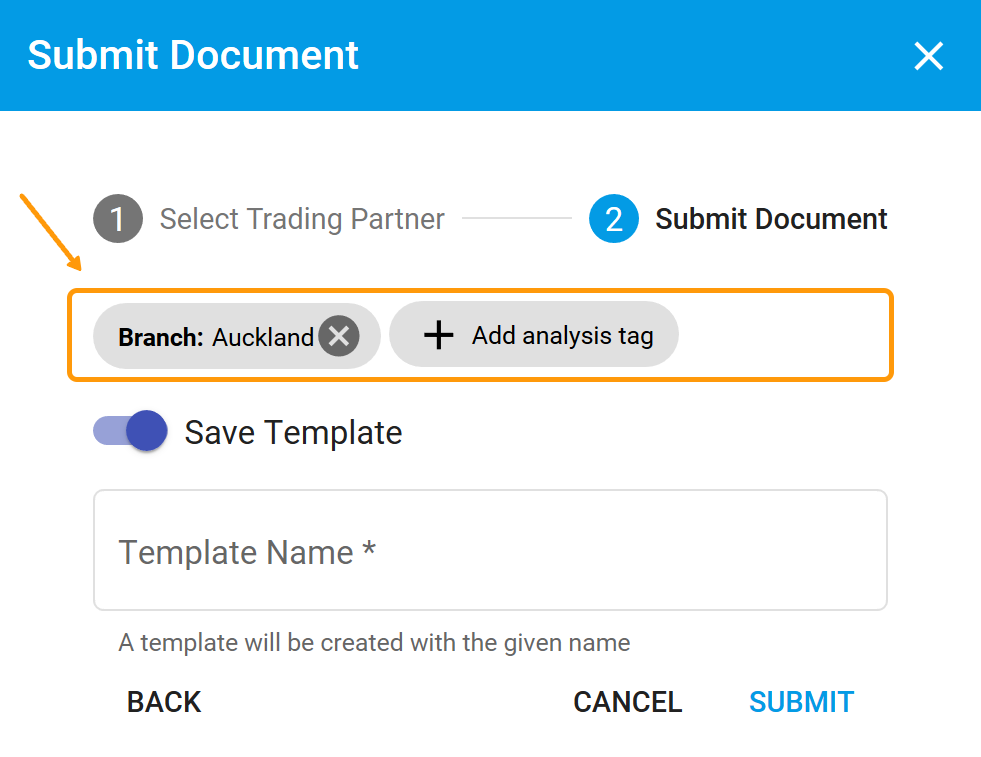Click the circled 1 beside Select Trading Partner
The image size is (981, 757).
(117, 218)
